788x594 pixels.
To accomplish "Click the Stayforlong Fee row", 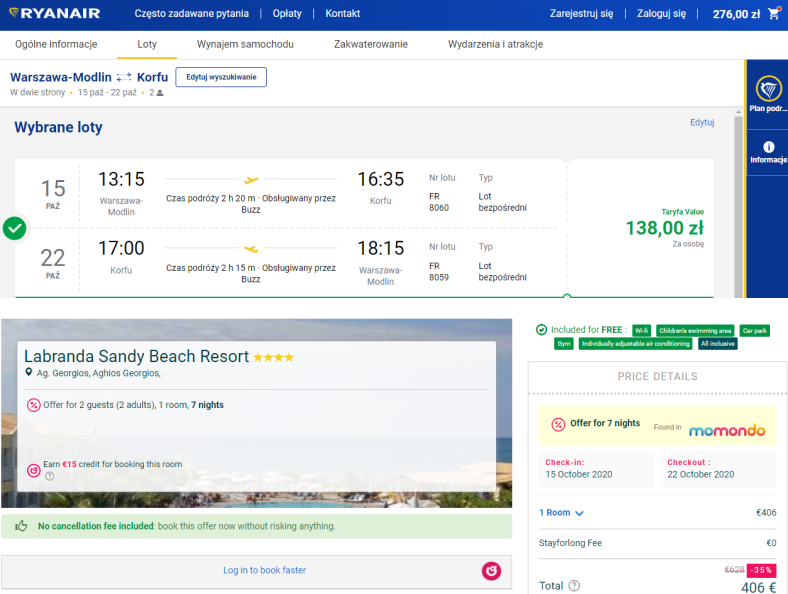I will [657, 543].
